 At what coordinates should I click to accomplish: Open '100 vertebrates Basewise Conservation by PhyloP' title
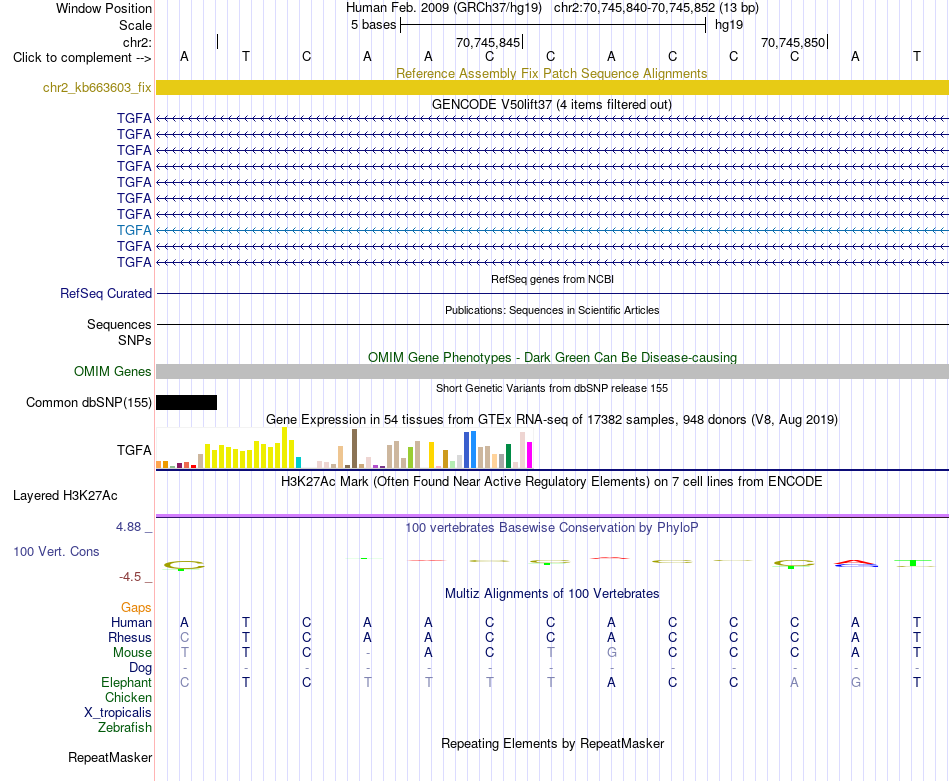pos(551,528)
